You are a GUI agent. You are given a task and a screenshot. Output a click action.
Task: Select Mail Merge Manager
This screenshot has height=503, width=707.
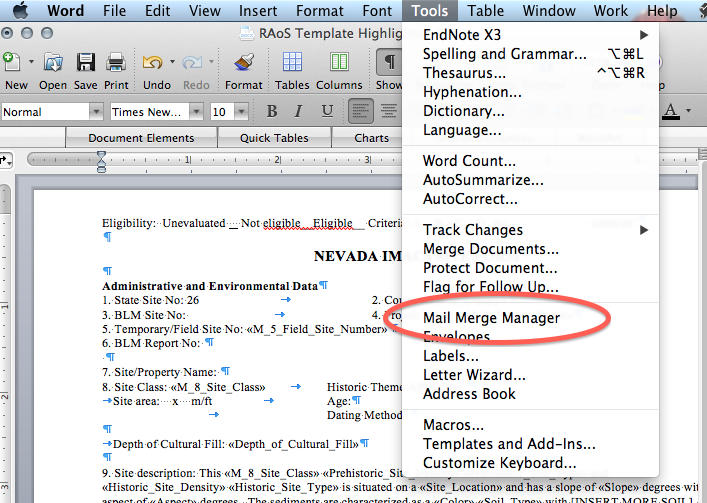[530, 318]
